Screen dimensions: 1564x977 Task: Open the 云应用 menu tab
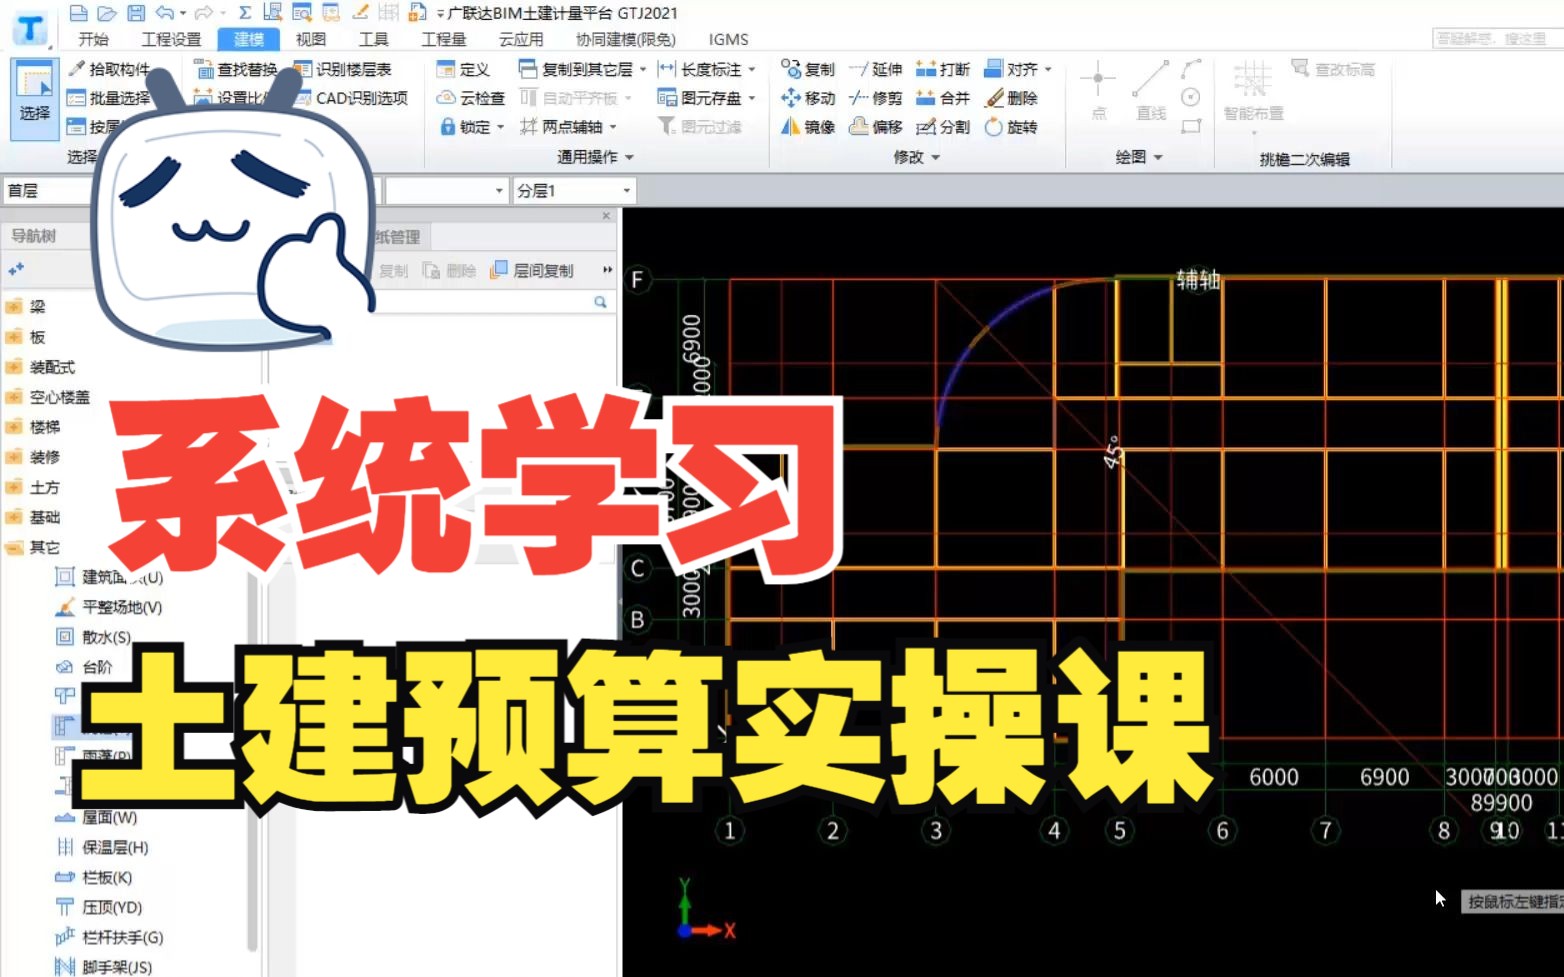click(x=520, y=39)
